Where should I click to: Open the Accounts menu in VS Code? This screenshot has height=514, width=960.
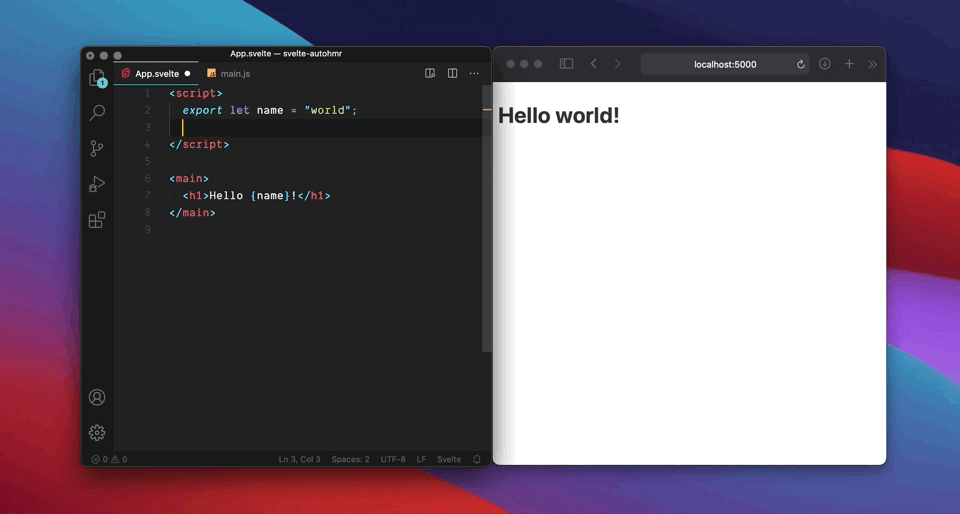[97, 397]
